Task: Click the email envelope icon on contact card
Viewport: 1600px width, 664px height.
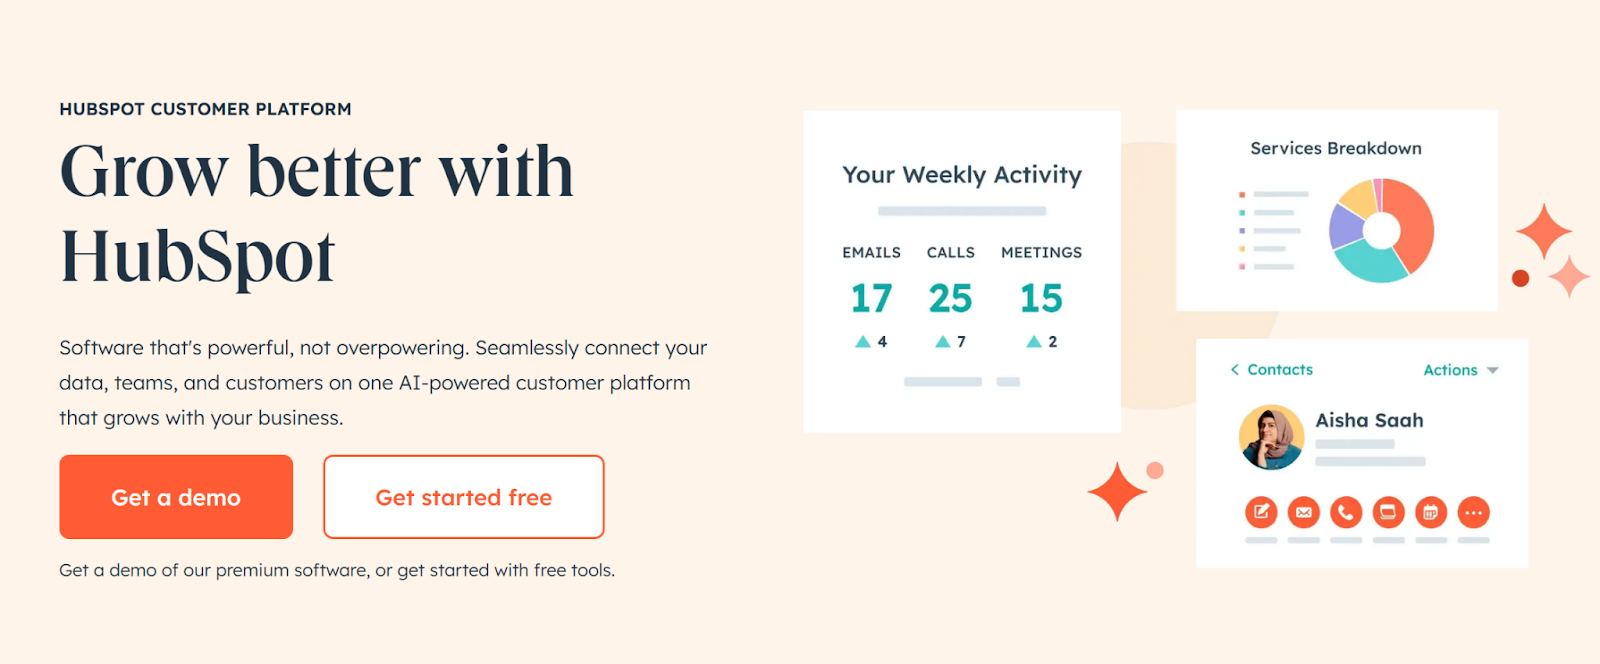Action: click(x=1303, y=512)
